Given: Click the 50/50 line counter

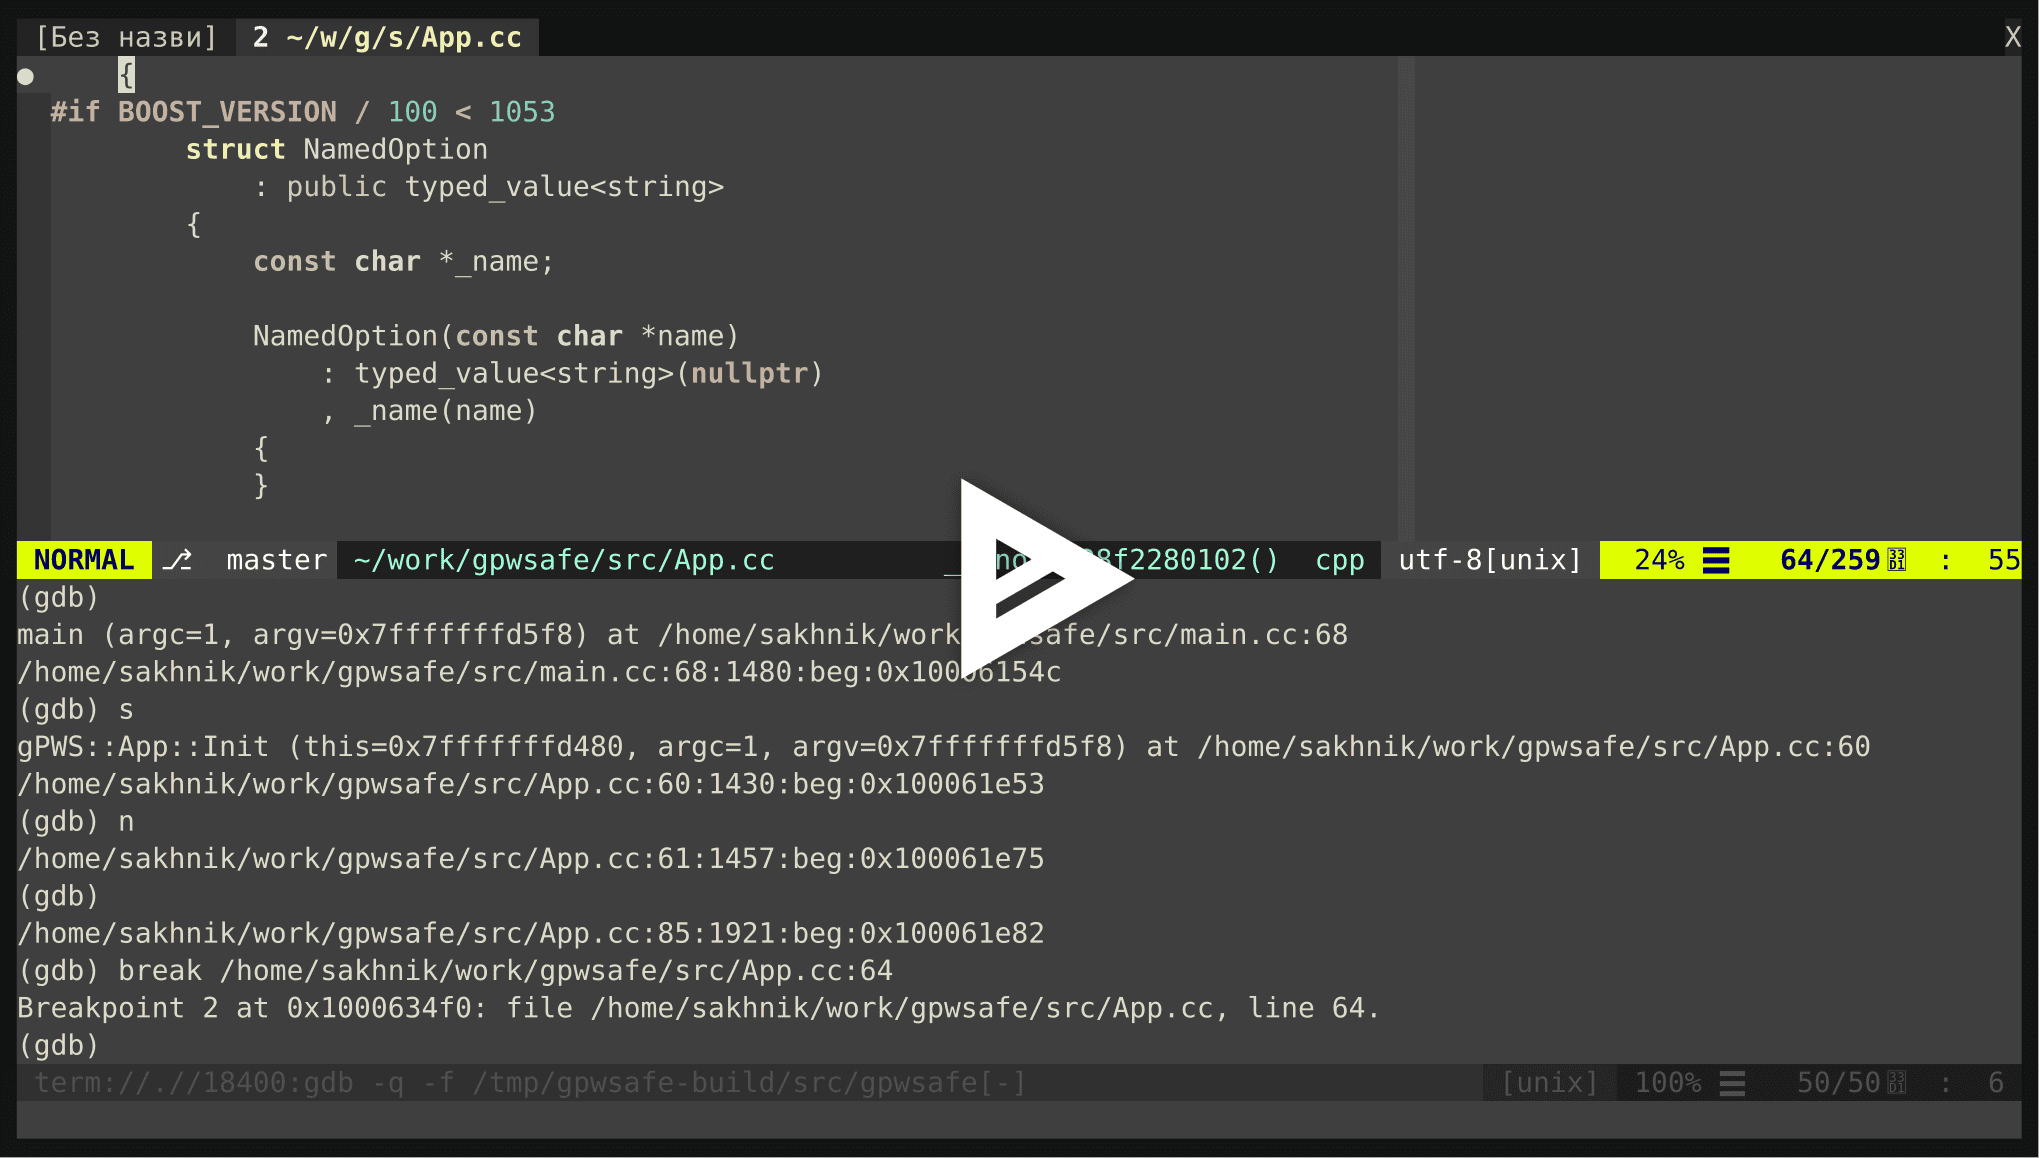Looking at the screenshot, I should pyautogui.click(x=1838, y=1083).
